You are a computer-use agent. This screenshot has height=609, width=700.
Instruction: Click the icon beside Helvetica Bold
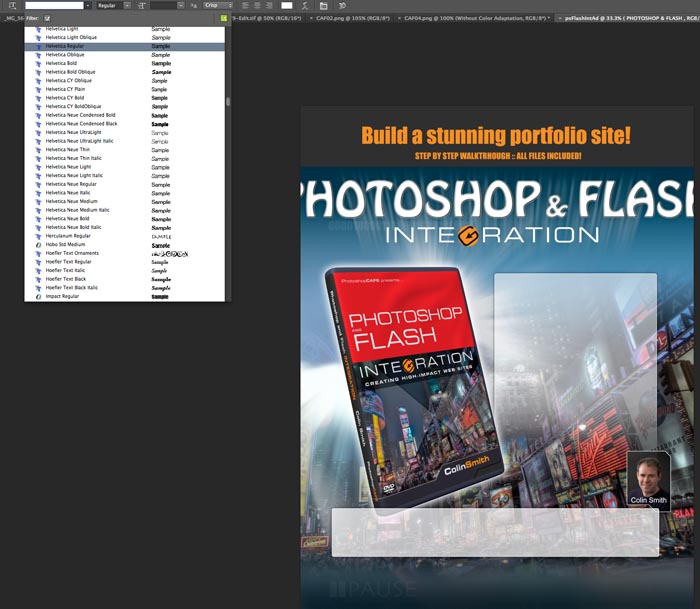(x=38, y=63)
